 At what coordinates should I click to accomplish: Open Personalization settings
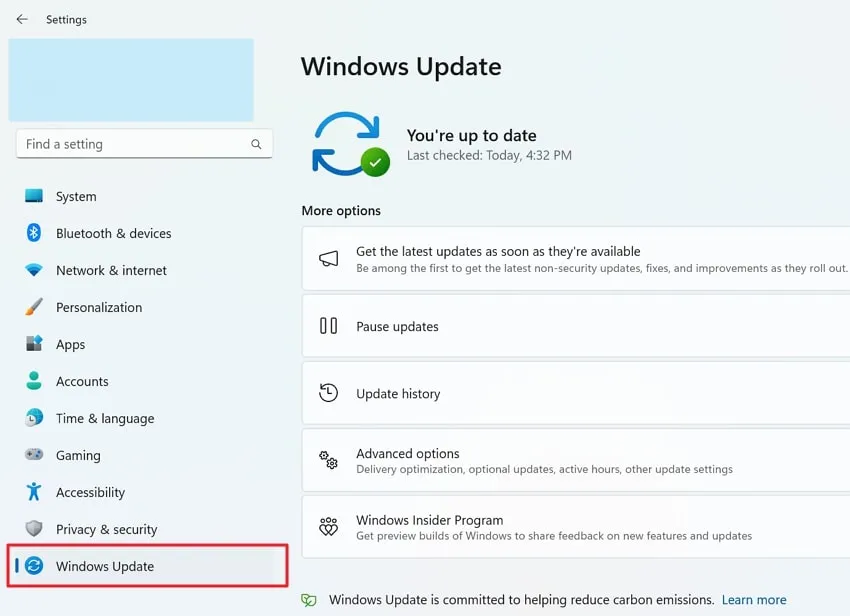[146, 307]
